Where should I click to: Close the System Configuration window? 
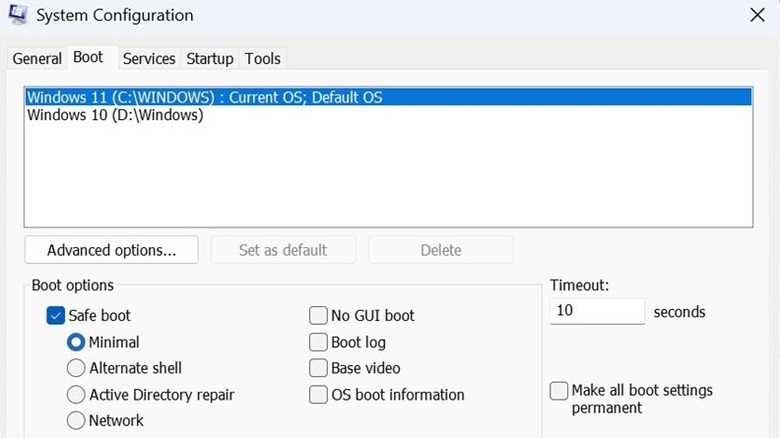pos(757,15)
